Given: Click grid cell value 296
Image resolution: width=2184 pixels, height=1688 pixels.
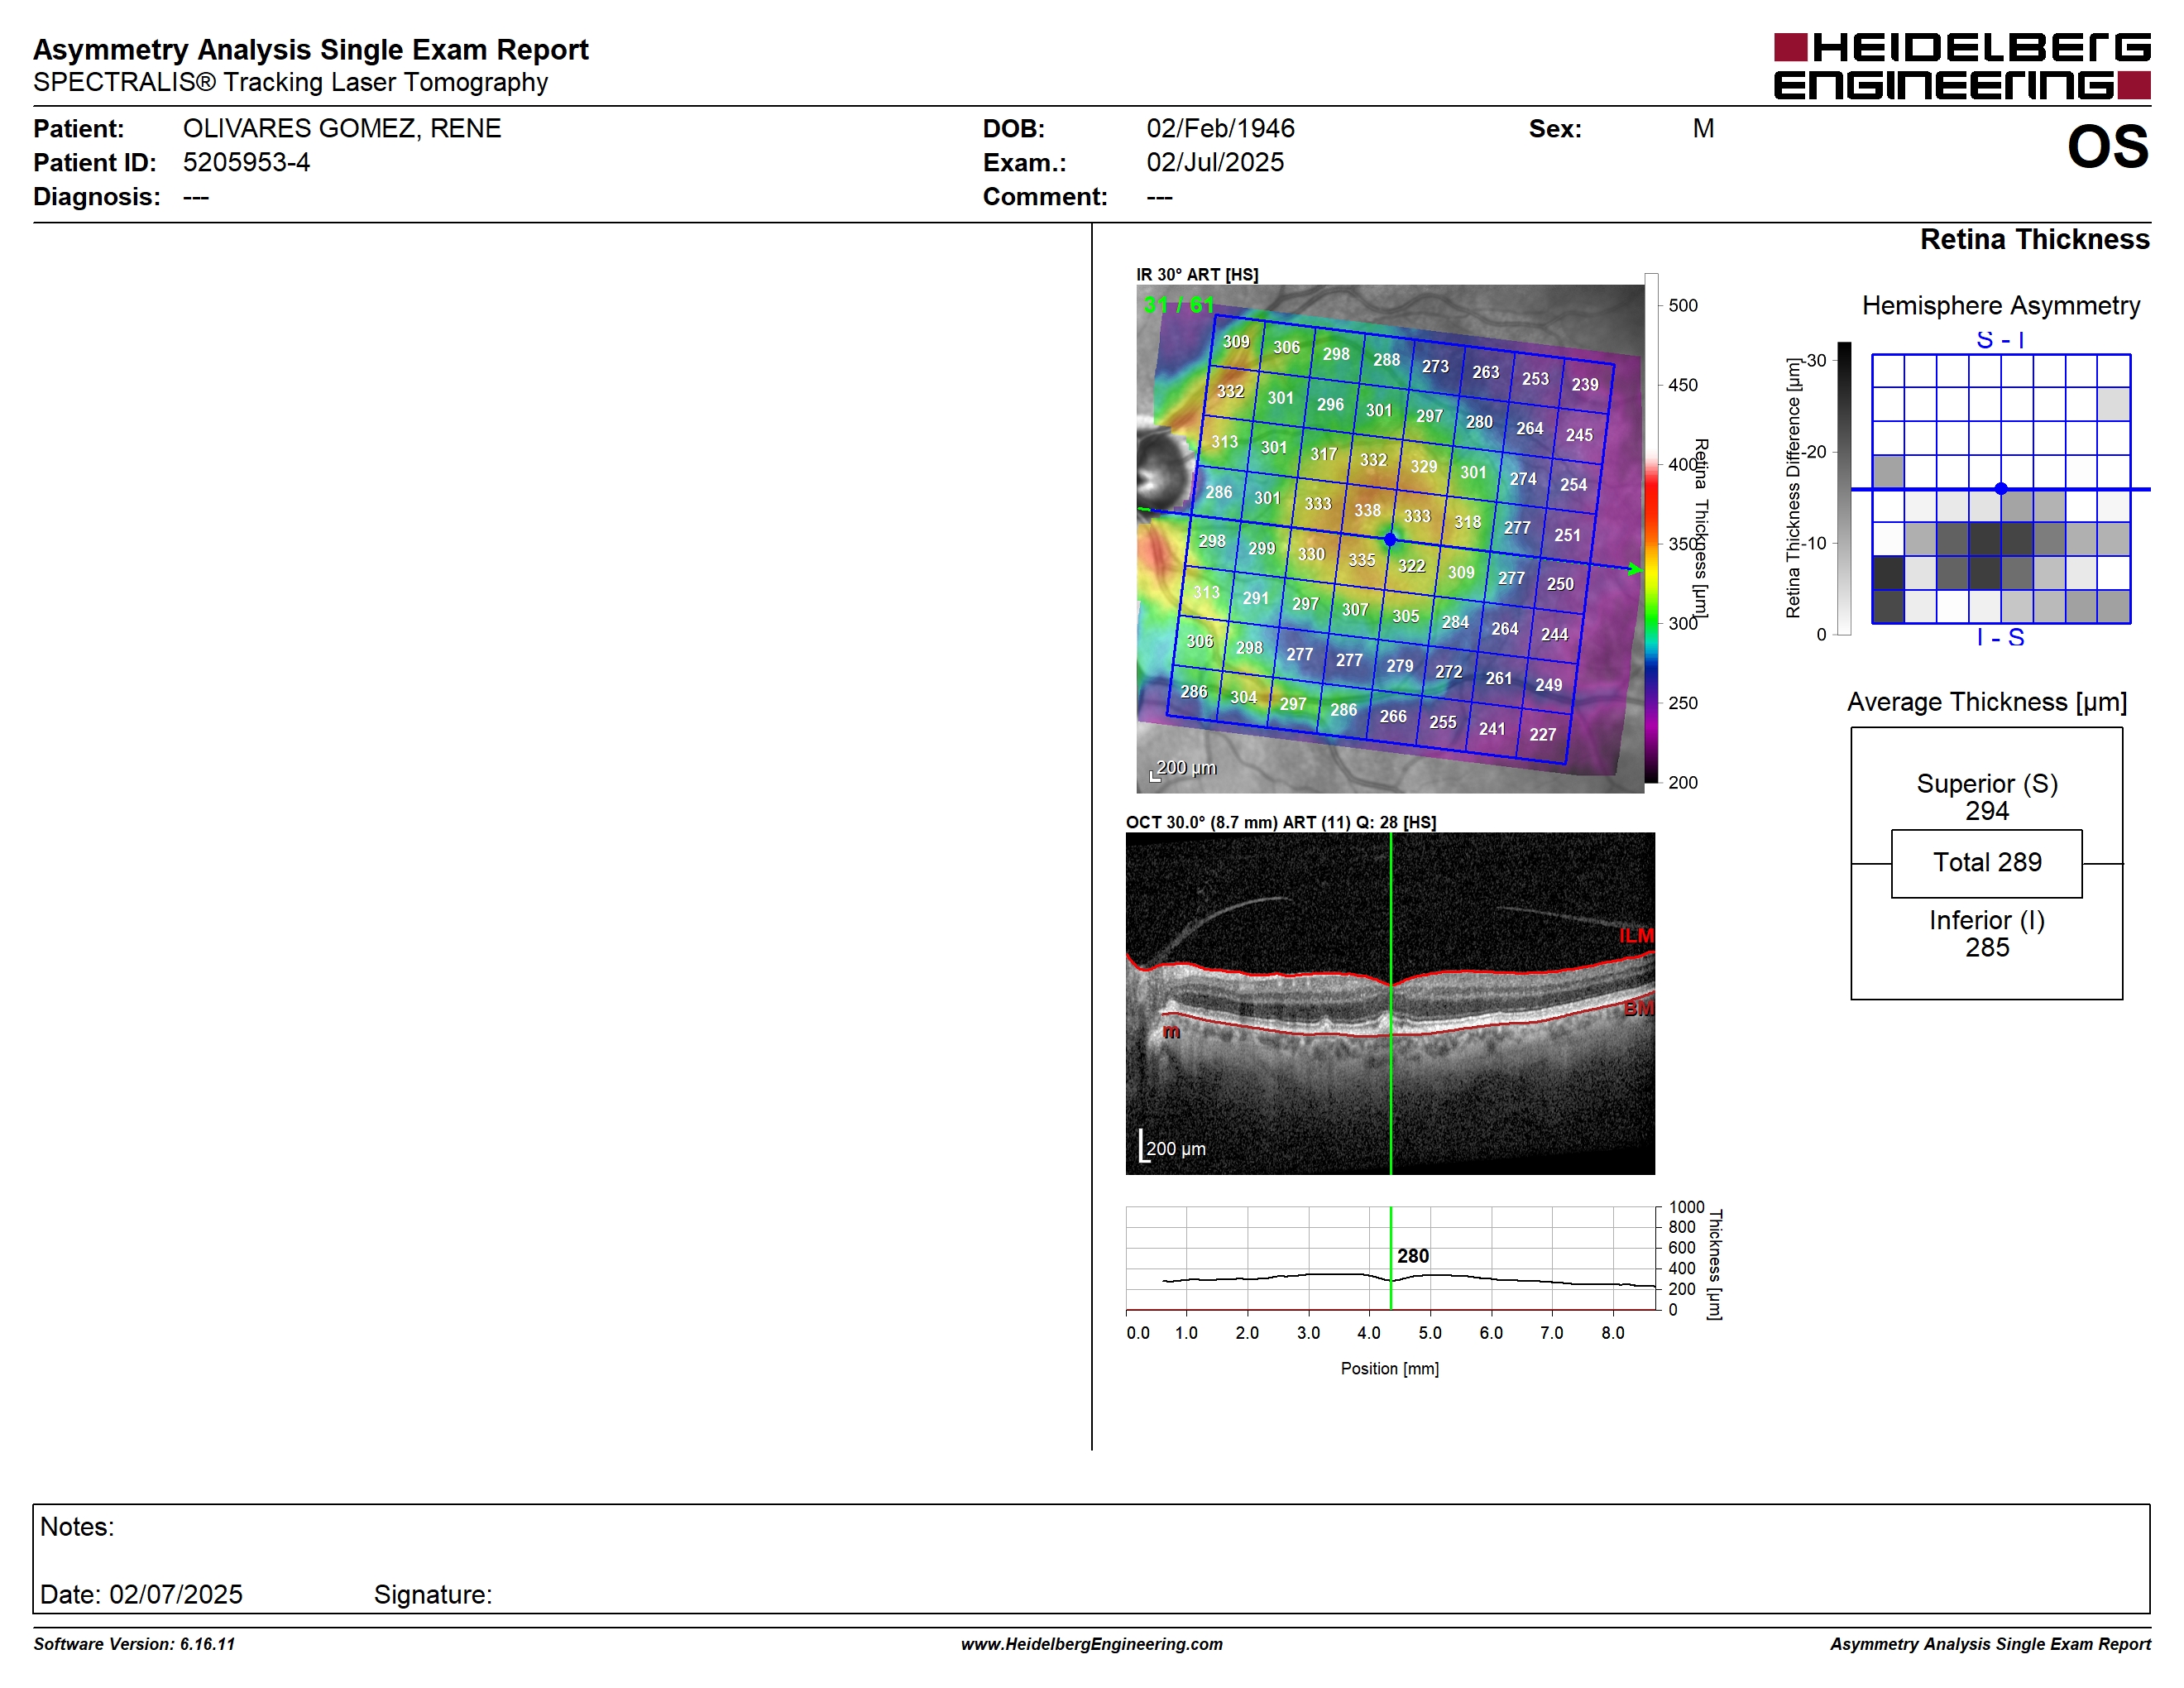Looking at the screenshot, I should tap(1330, 404).
